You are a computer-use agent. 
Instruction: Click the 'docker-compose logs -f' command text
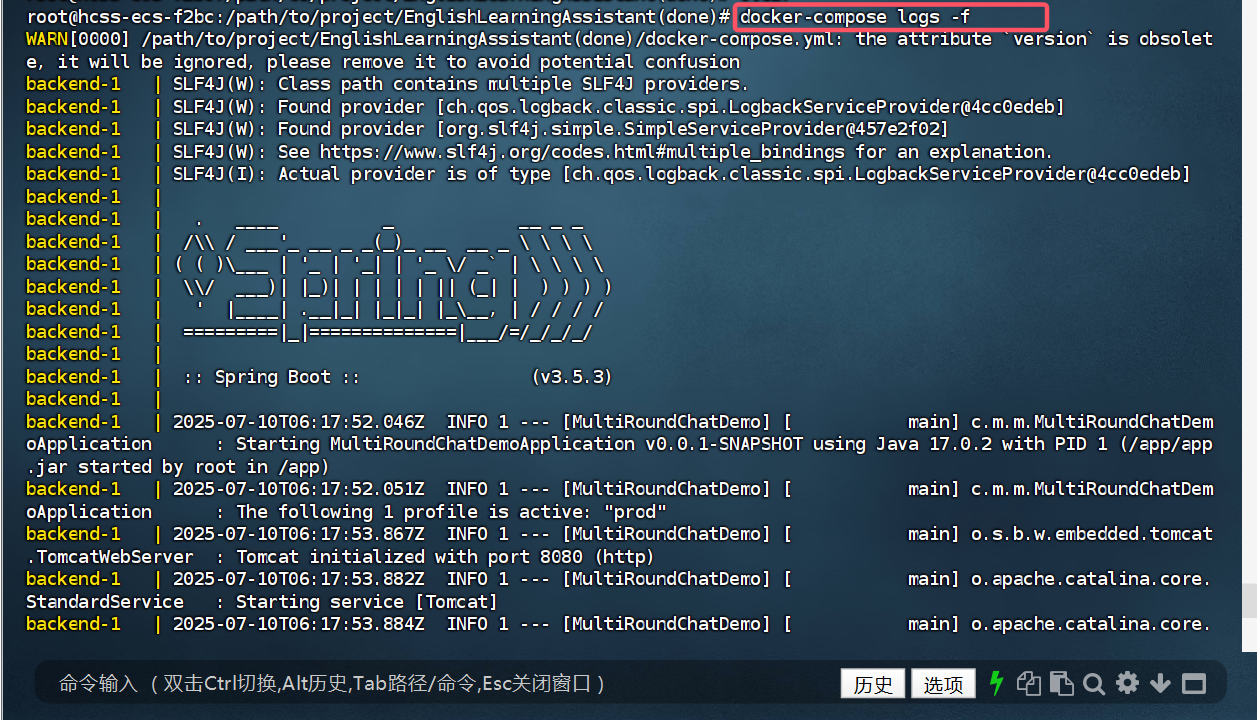[x=855, y=17]
